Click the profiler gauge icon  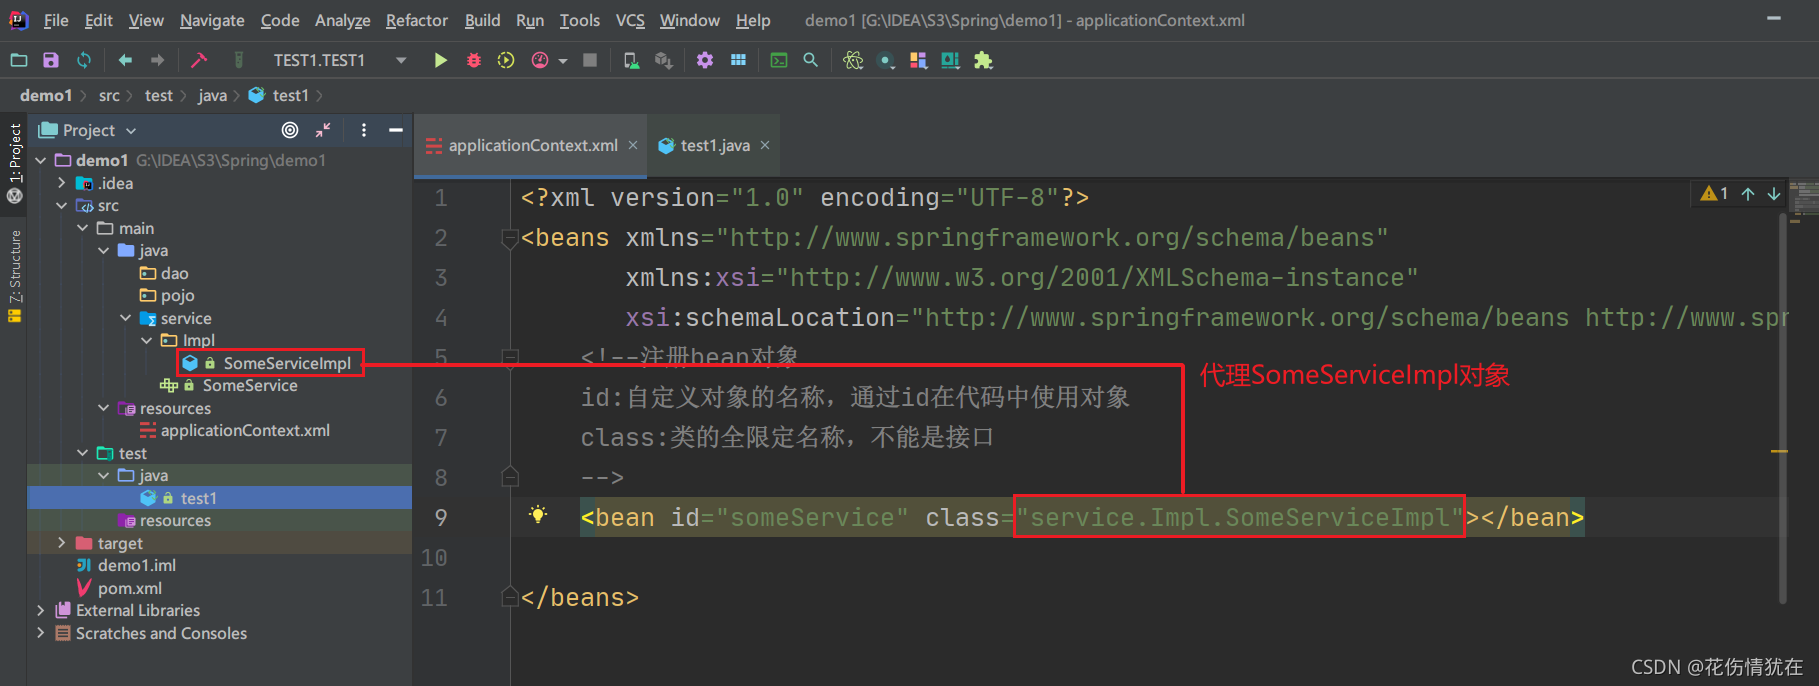(x=540, y=60)
